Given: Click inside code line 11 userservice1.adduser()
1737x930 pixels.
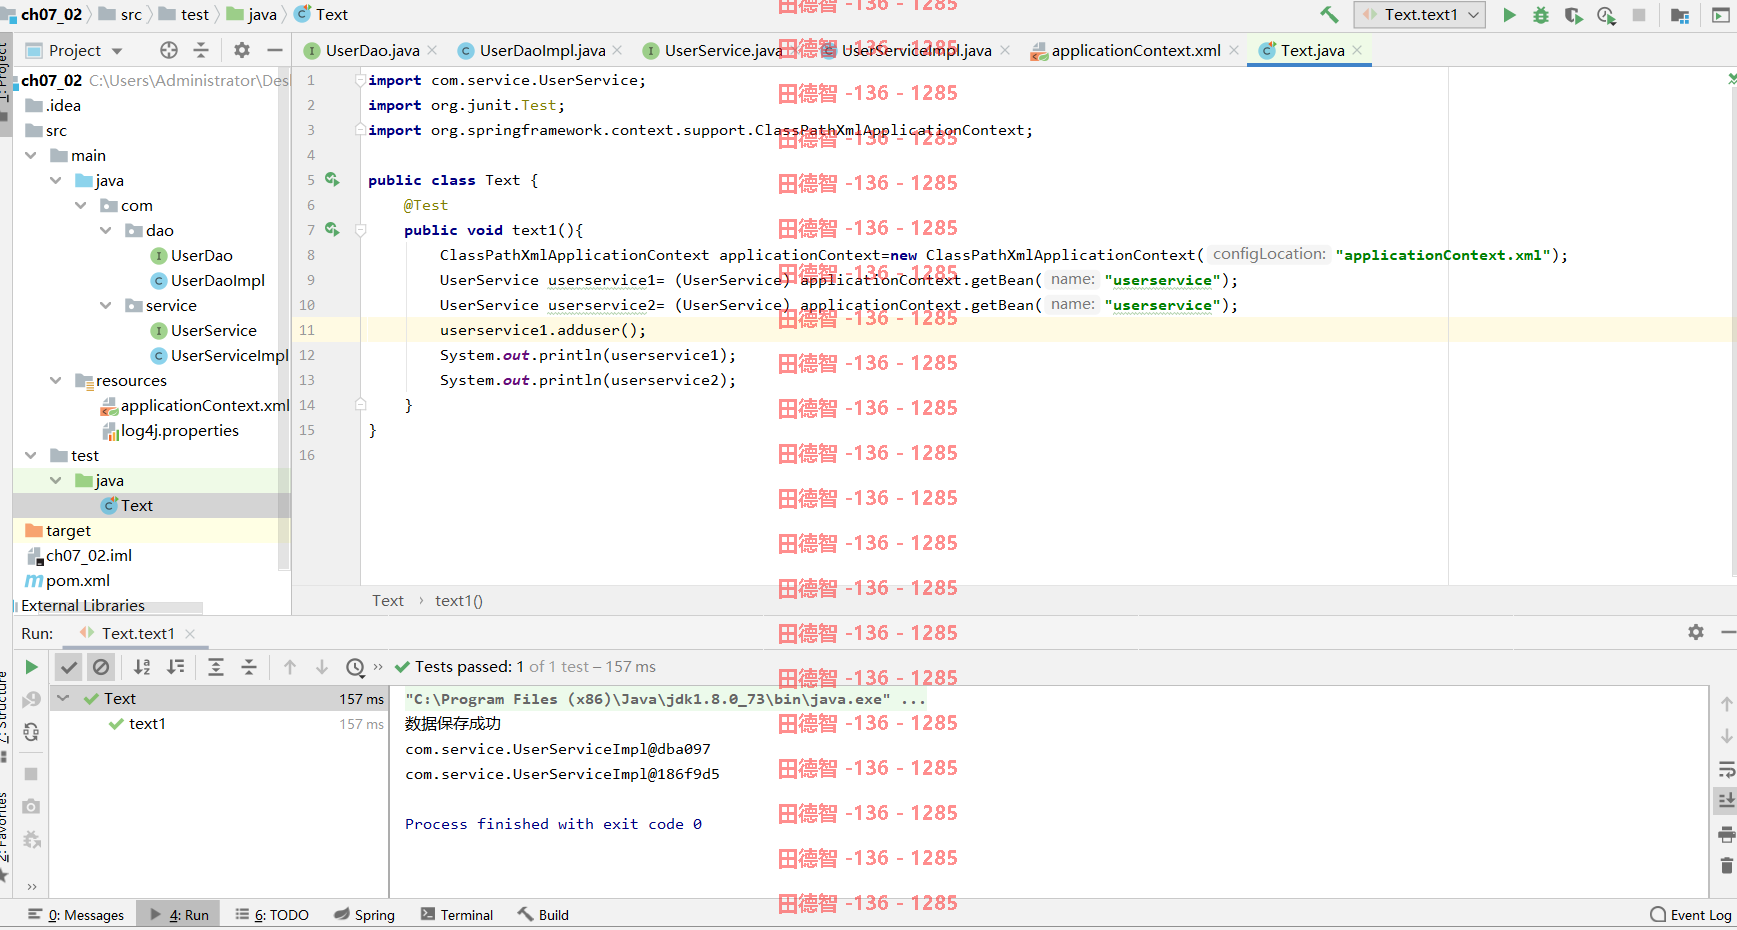Looking at the screenshot, I should click(x=543, y=330).
